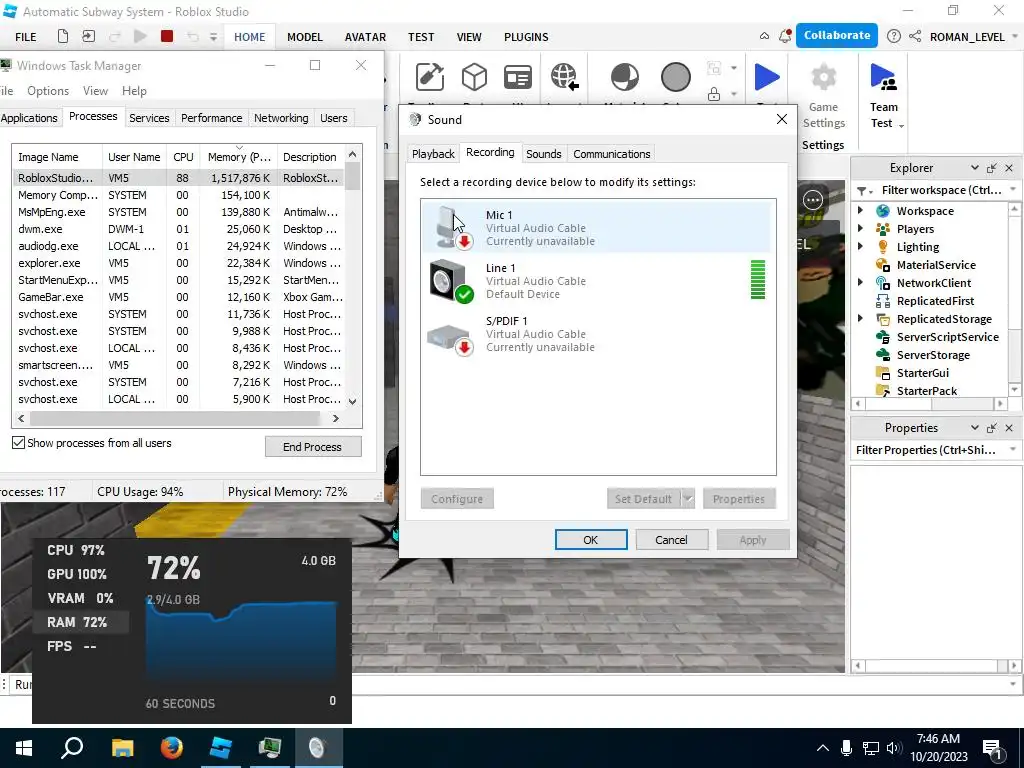
Task: Open the UI ribbon icon
Action: tap(518, 77)
